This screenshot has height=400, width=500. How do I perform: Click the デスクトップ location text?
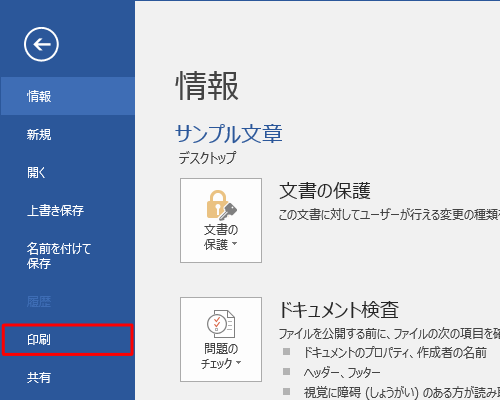[207, 158]
